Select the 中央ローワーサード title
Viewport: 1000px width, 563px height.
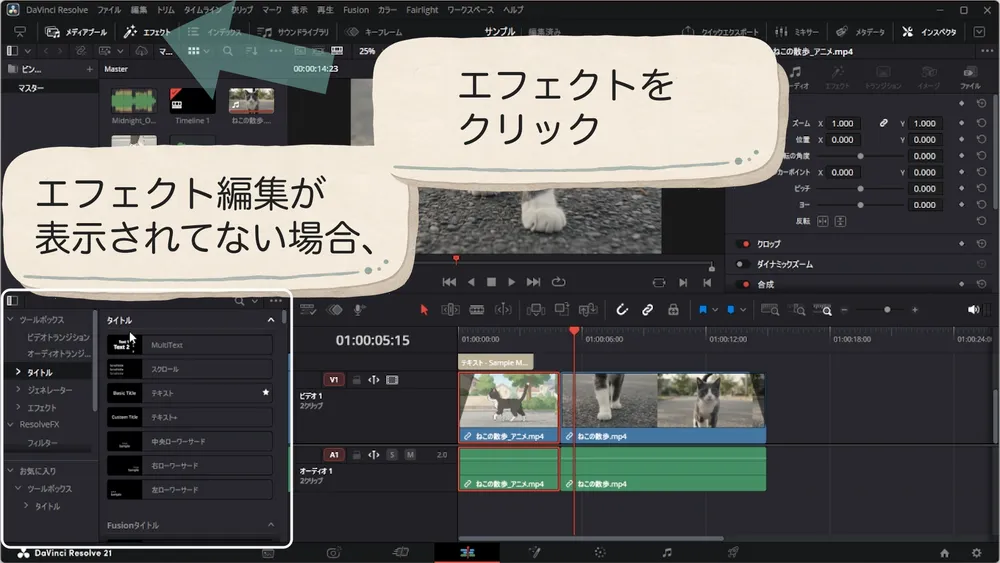point(189,442)
